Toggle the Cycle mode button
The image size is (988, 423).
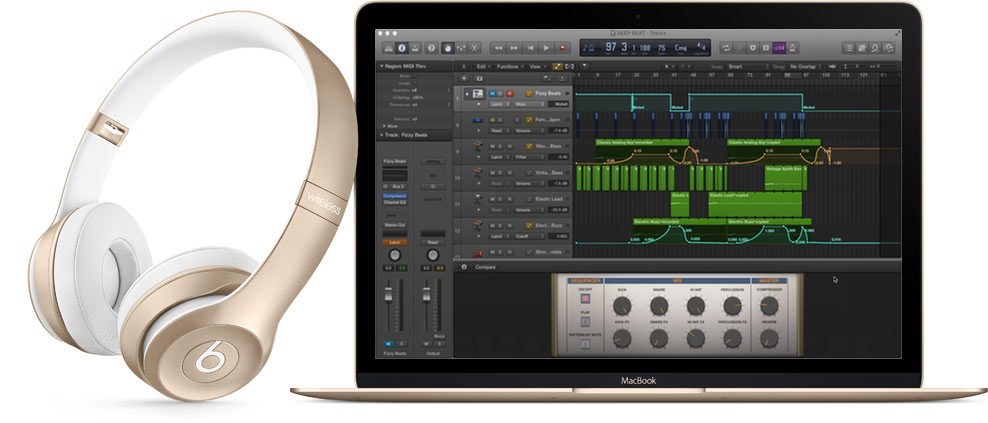(727, 48)
